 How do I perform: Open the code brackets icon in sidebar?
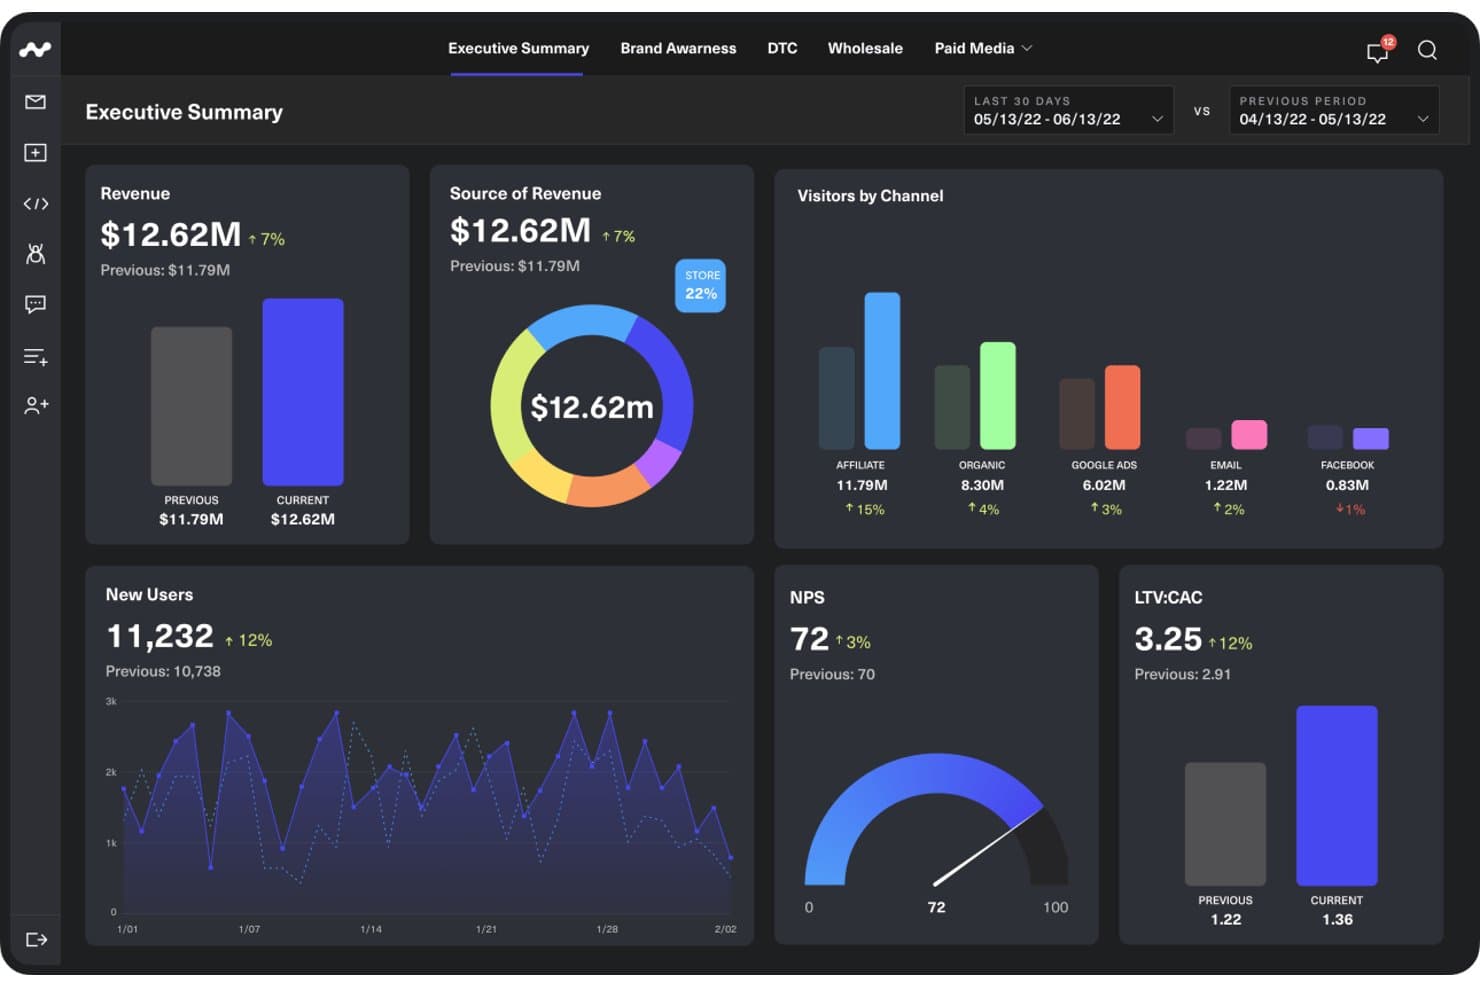tap(35, 204)
